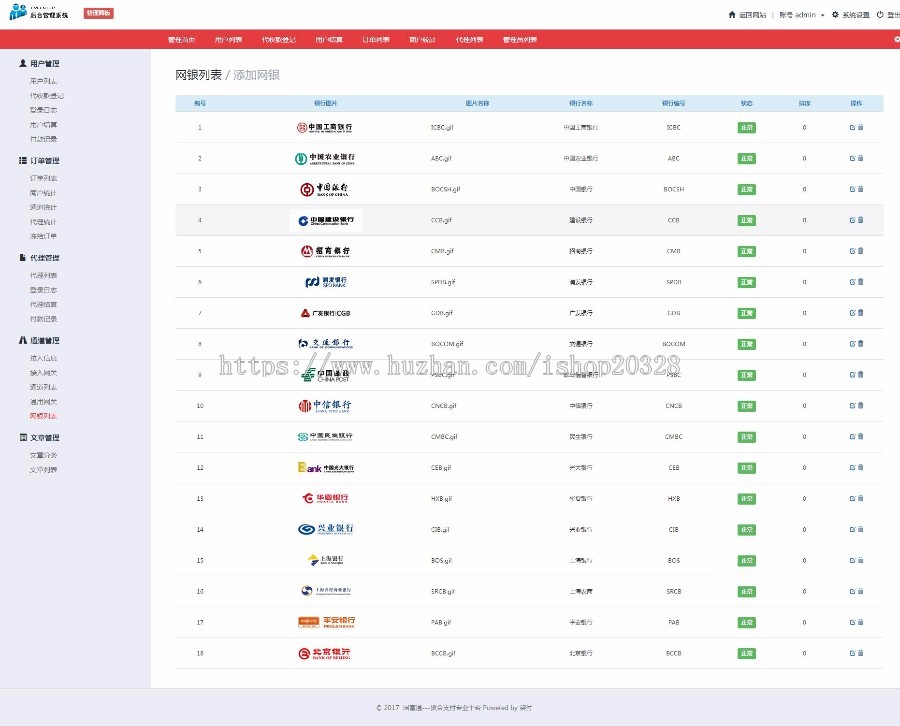Image resolution: width=900 pixels, height=726 pixels.
Task: Toggle the 正常 status badge on row 18
Action: pyautogui.click(x=747, y=652)
